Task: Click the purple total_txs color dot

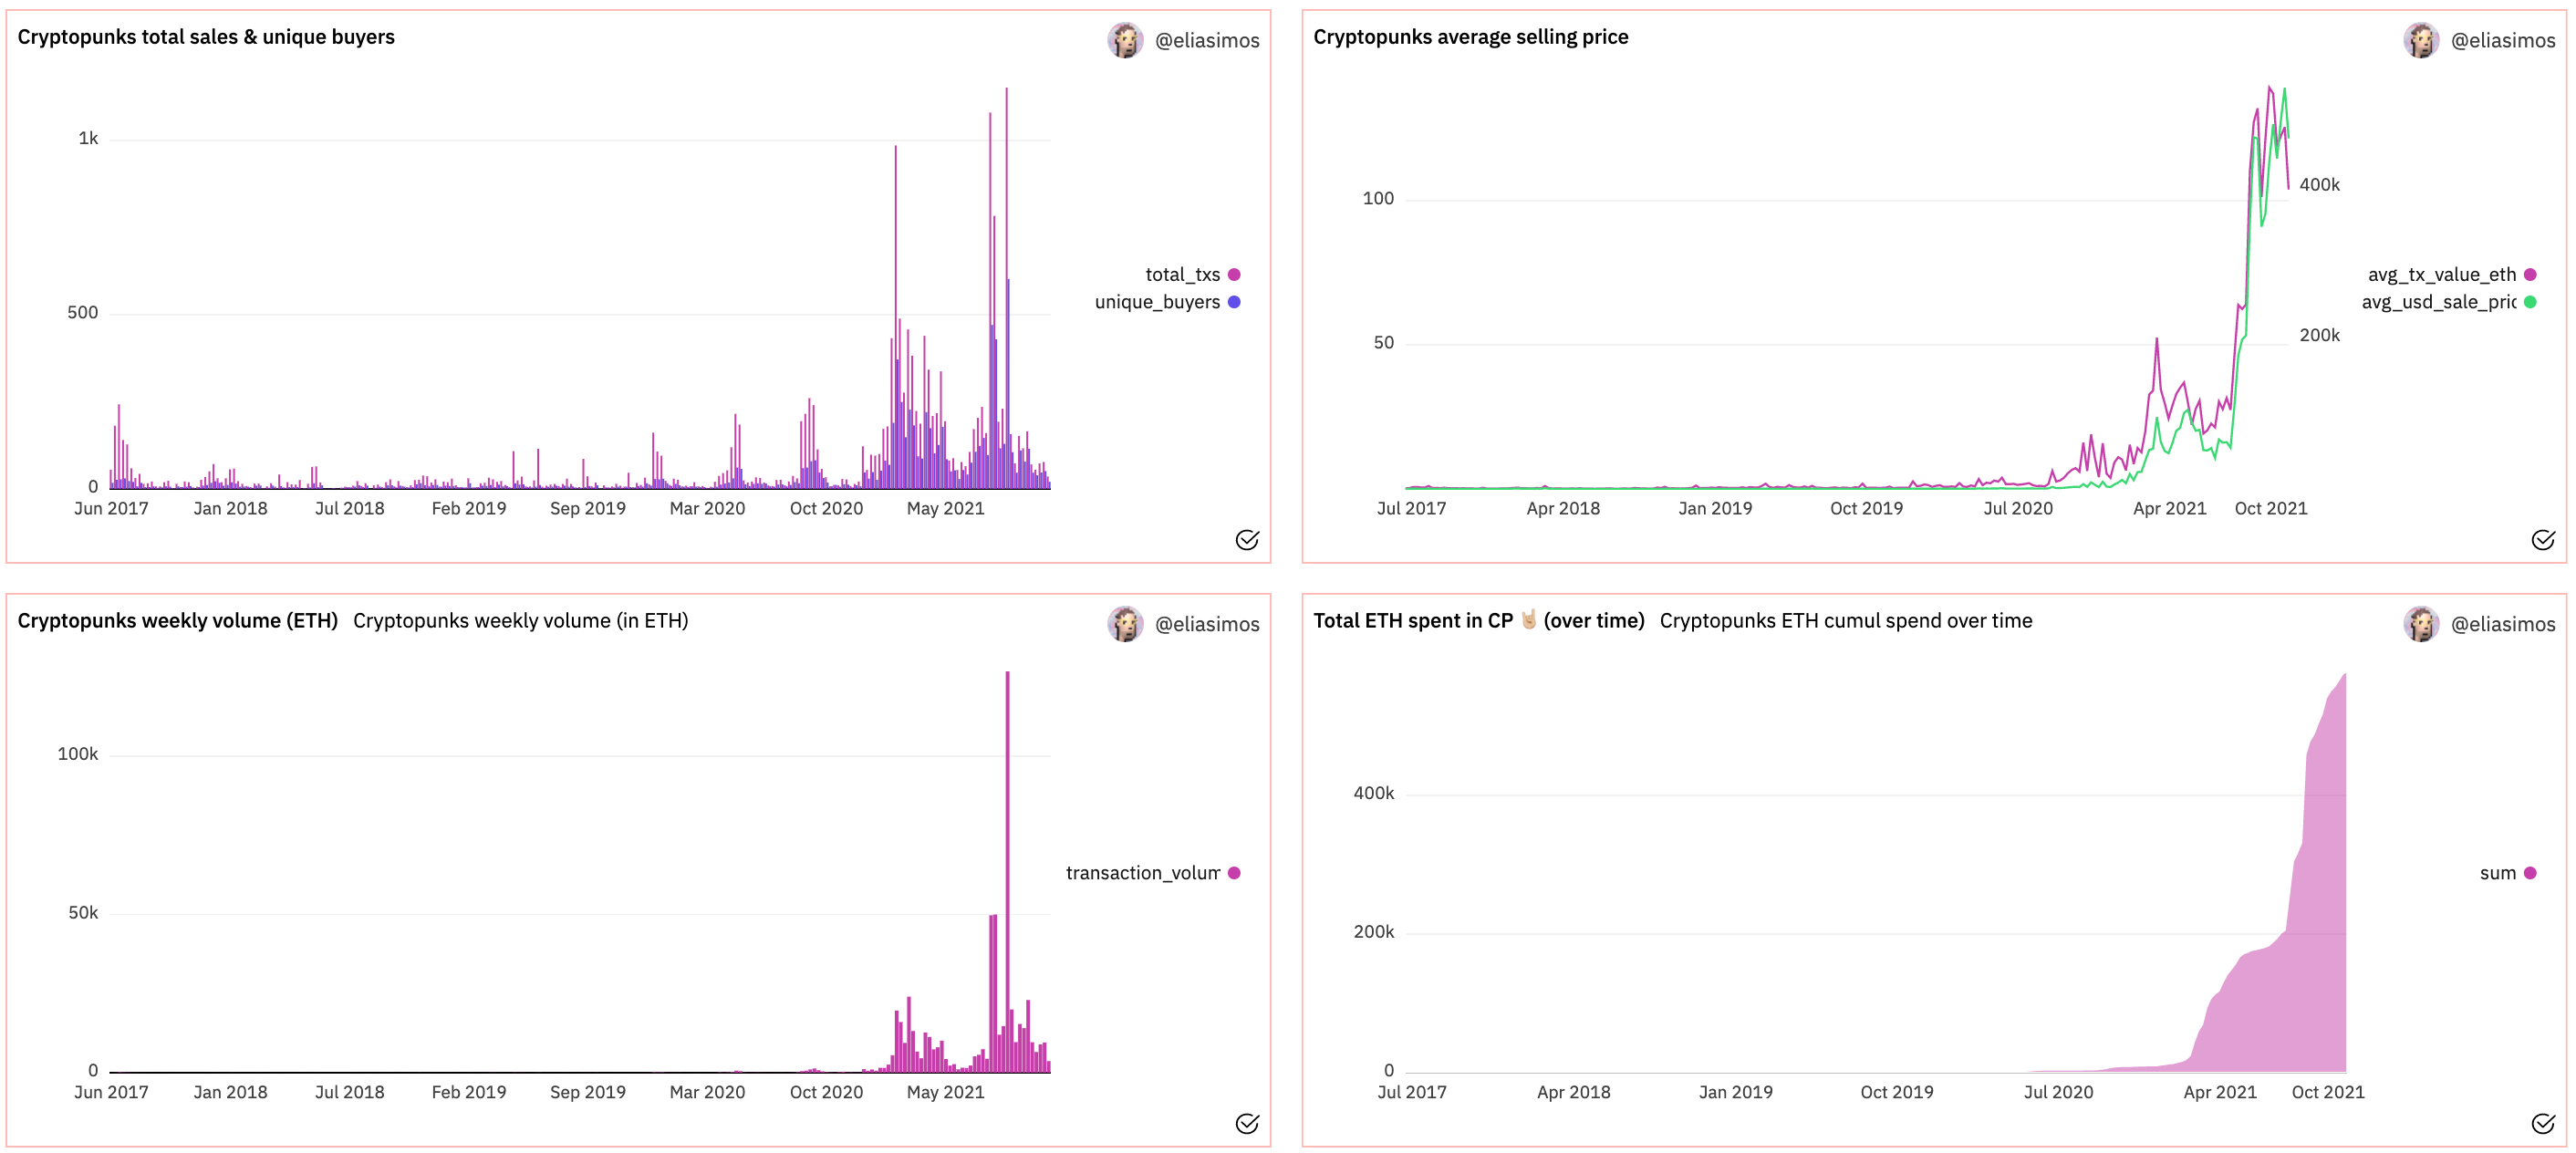Action: coord(1234,275)
